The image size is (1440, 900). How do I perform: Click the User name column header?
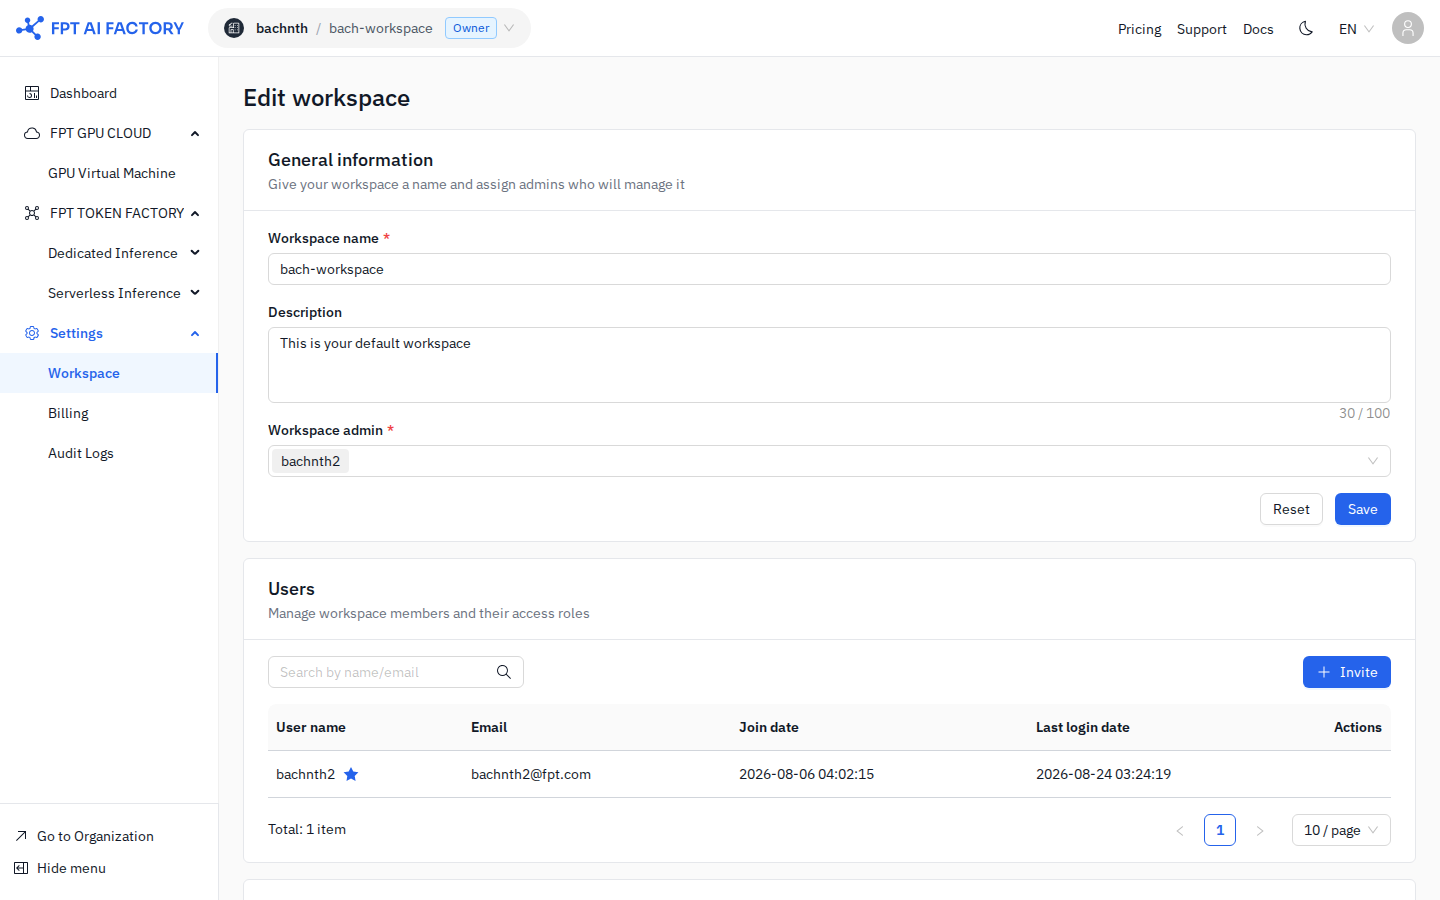coord(311,727)
